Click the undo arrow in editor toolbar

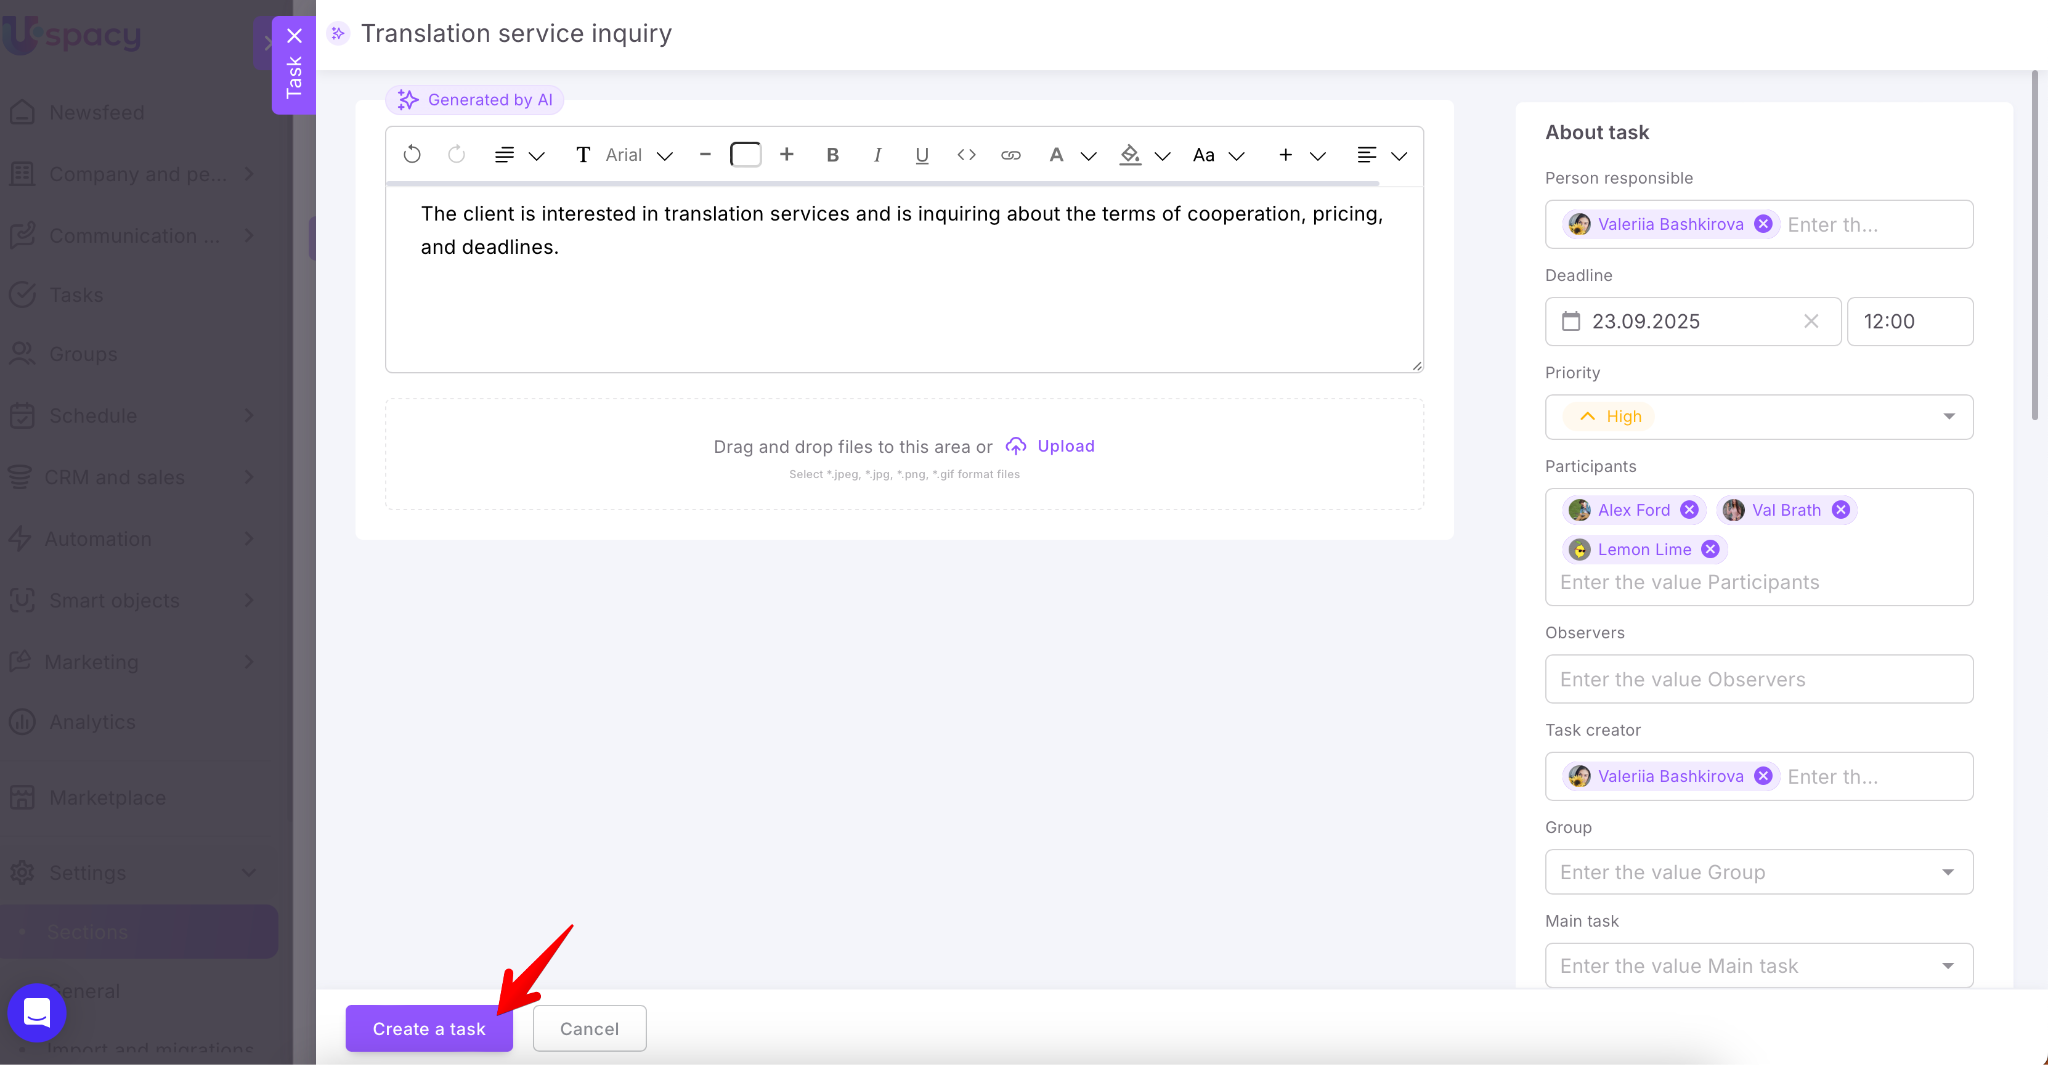(412, 155)
